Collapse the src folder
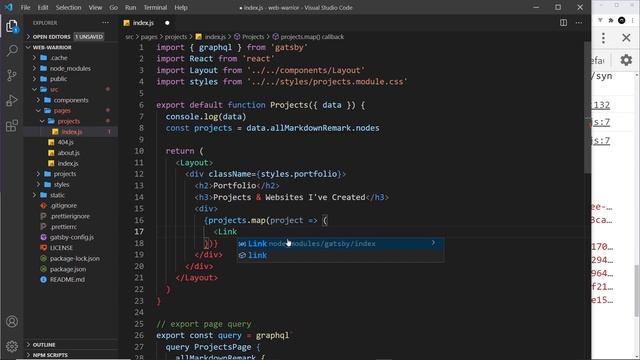This screenshot has height=360, width=640. (x=71, y=89)
